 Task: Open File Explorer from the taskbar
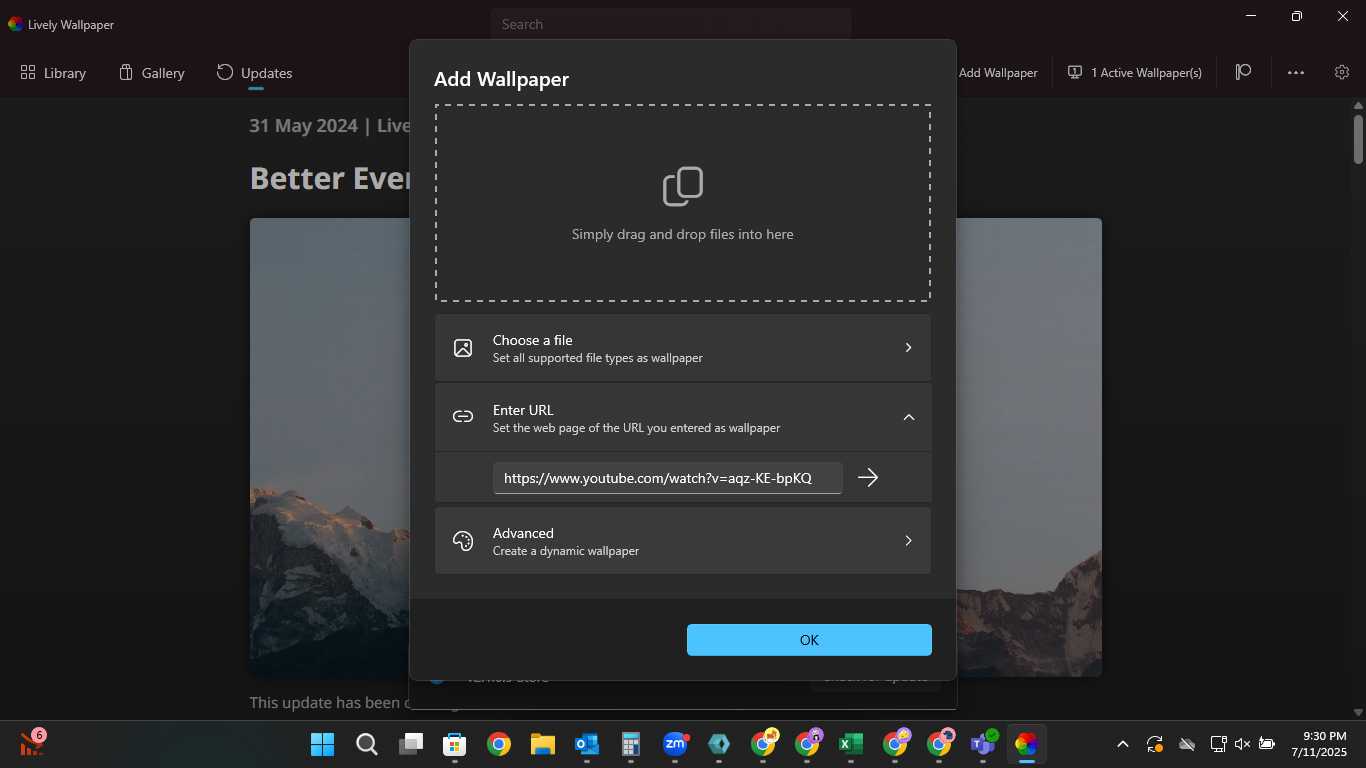[543, 744]
